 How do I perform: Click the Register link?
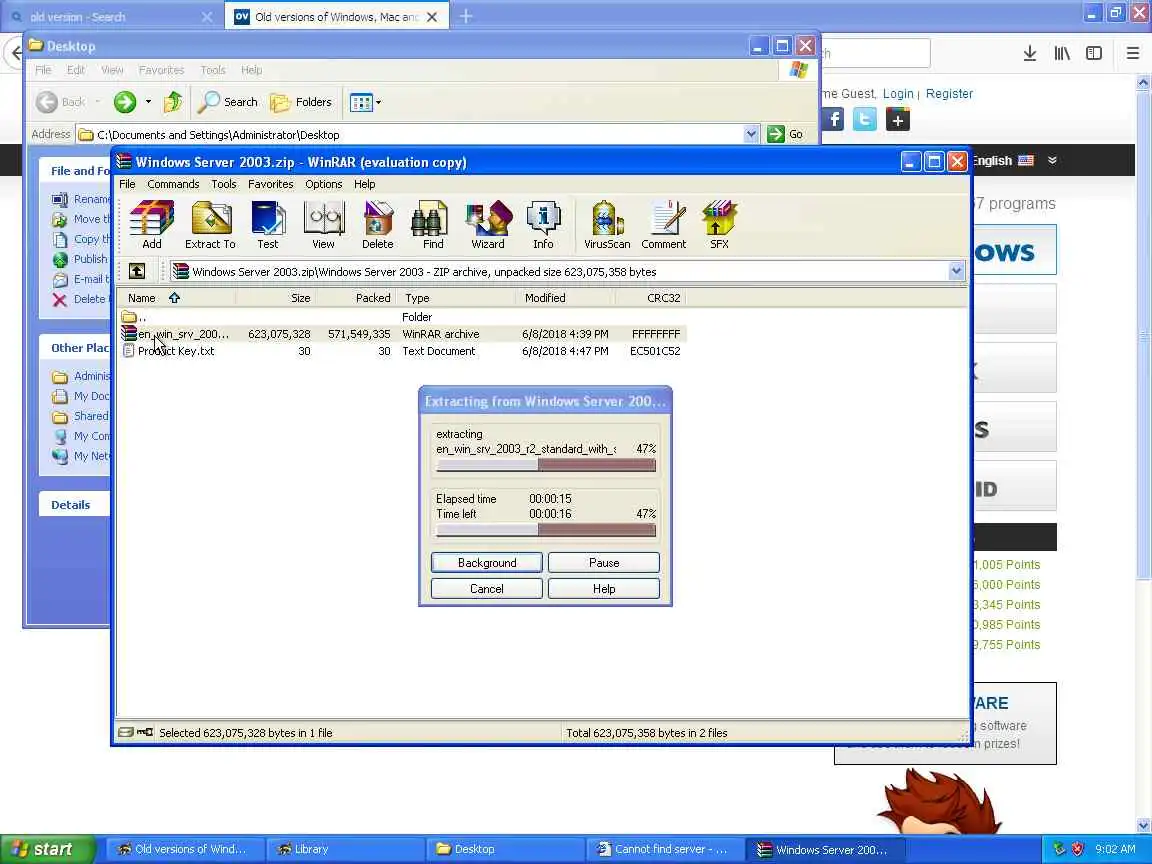coord(949,93)
